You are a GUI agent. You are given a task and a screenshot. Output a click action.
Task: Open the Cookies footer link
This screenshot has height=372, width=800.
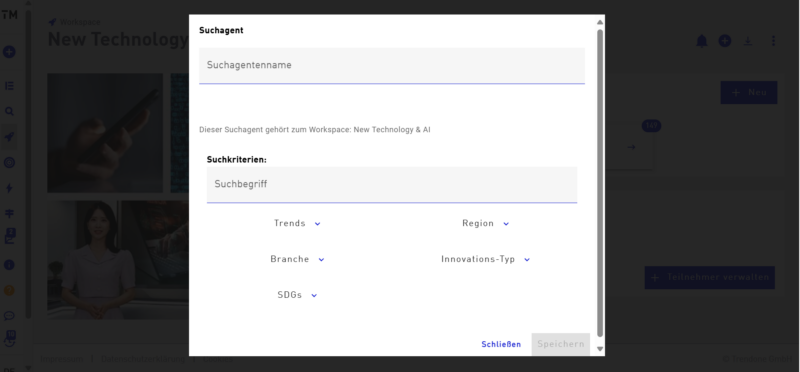point(217,359)
